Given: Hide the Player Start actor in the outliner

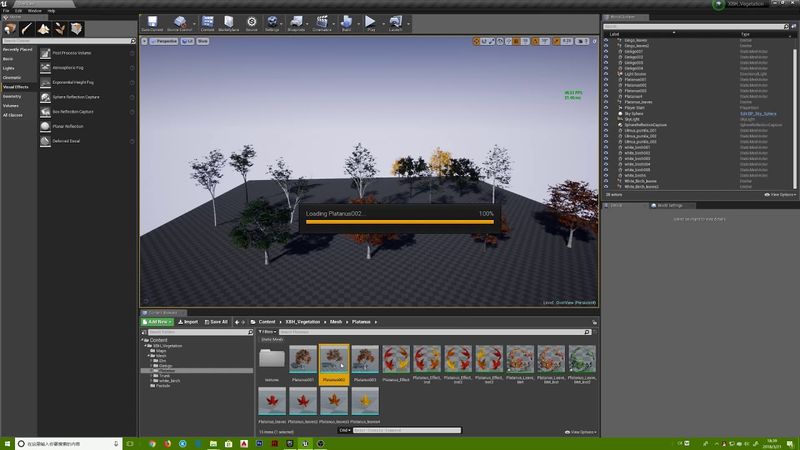Looking at the screenshot, I should coord(607,108).
